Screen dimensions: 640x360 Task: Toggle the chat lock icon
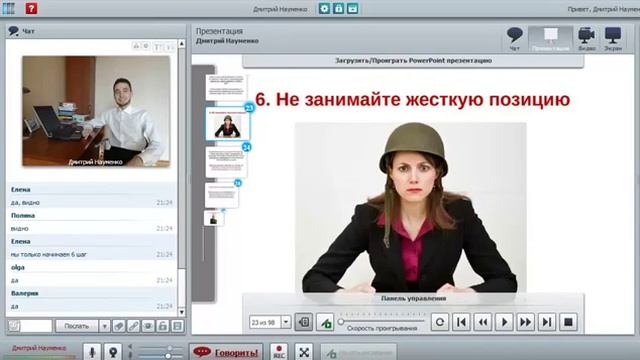163,326
